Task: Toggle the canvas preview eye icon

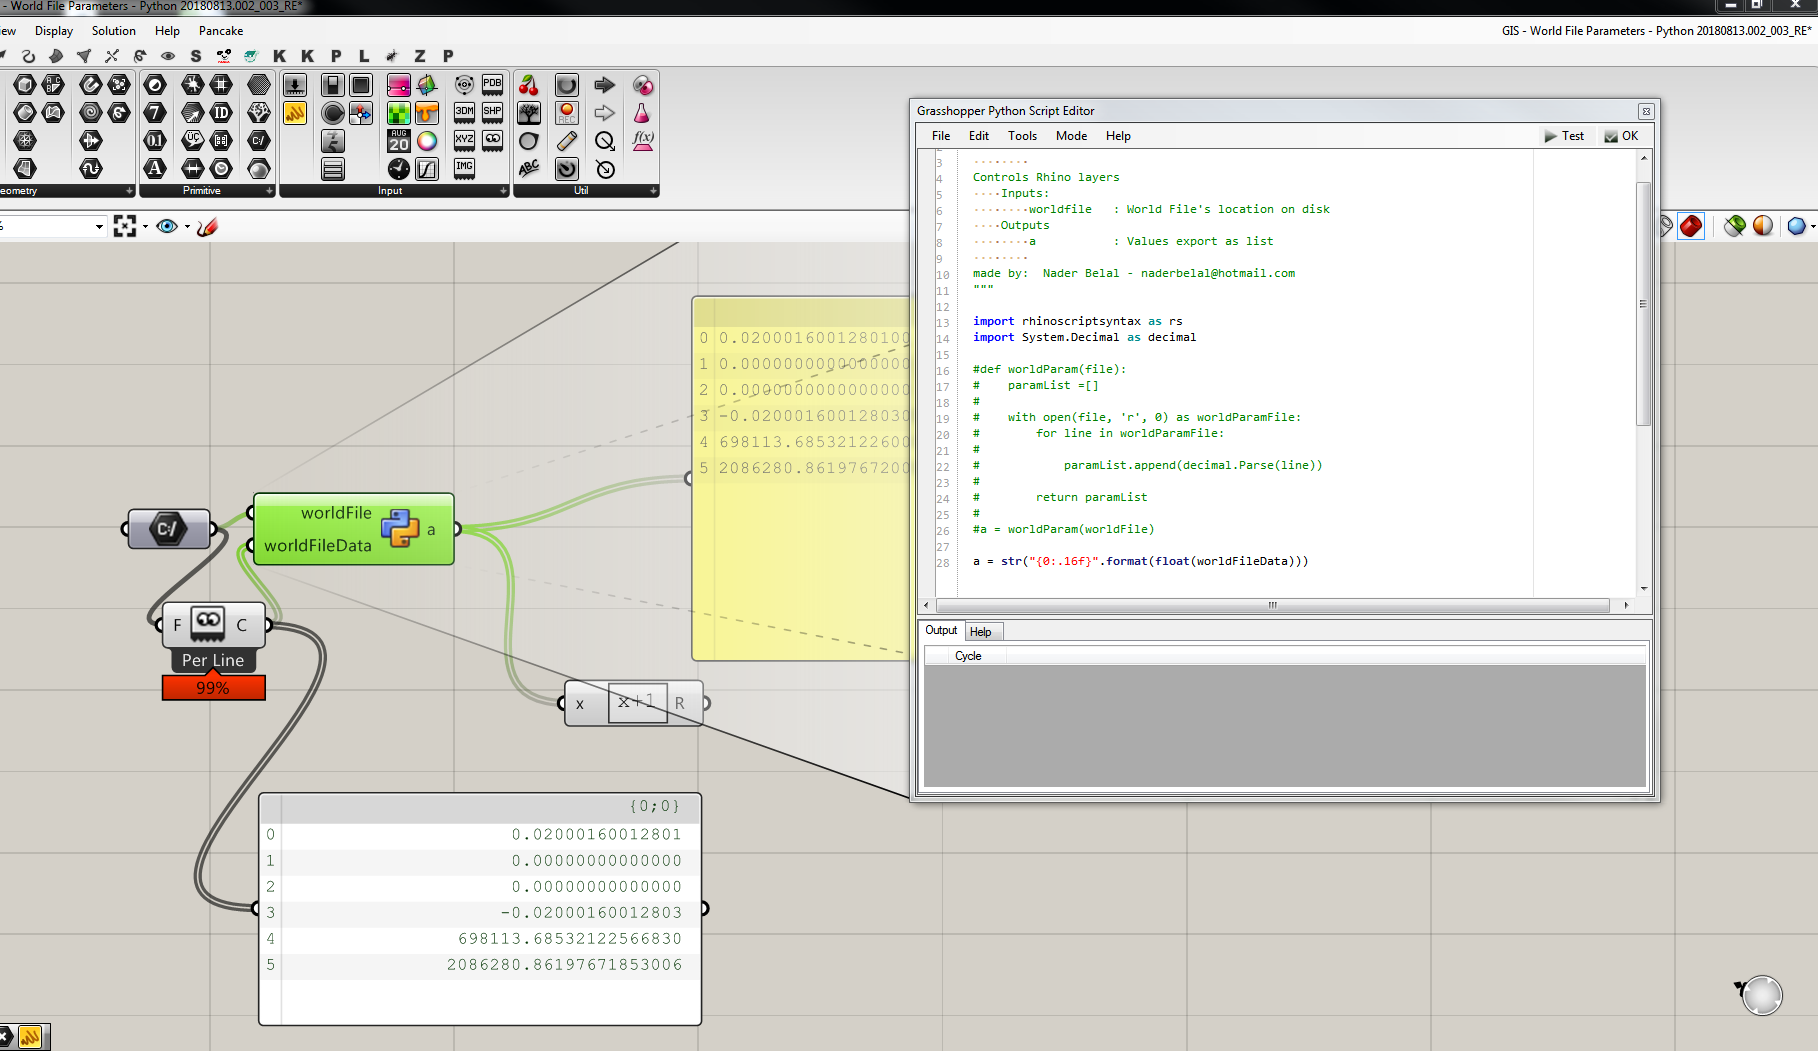Action: 167,227
